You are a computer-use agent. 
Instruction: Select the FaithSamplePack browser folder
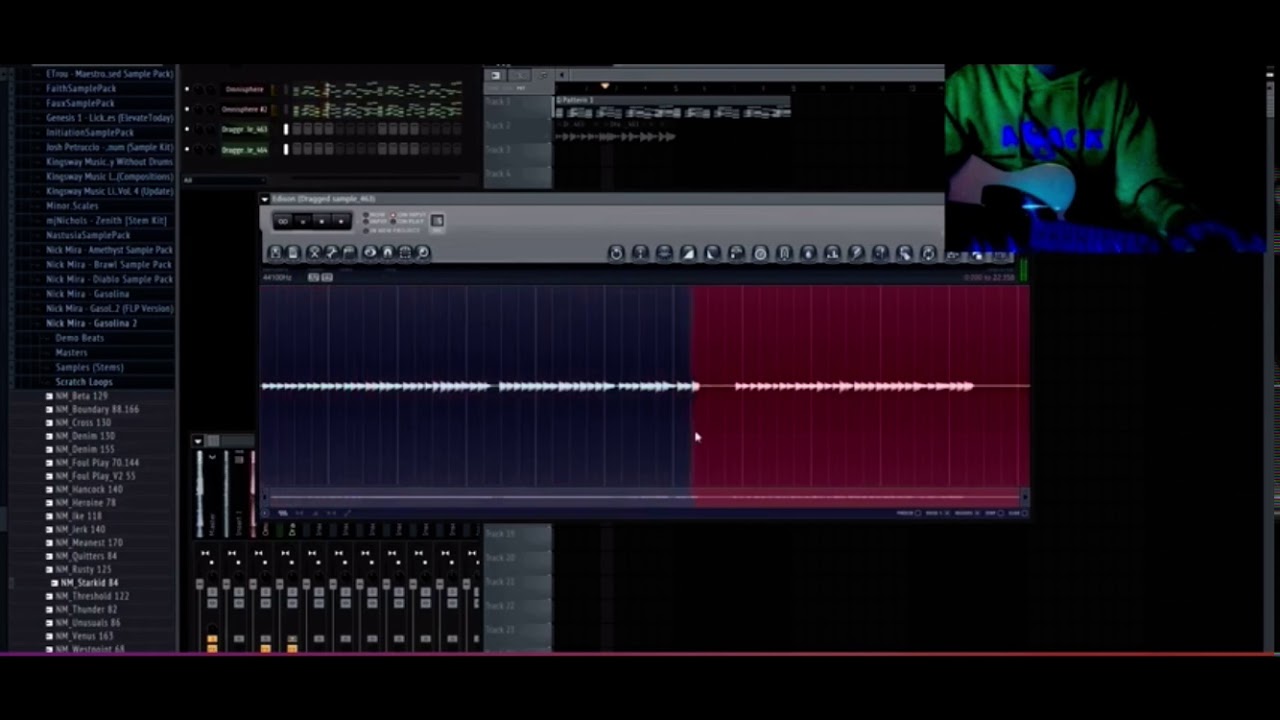click(x=81, y=88)
